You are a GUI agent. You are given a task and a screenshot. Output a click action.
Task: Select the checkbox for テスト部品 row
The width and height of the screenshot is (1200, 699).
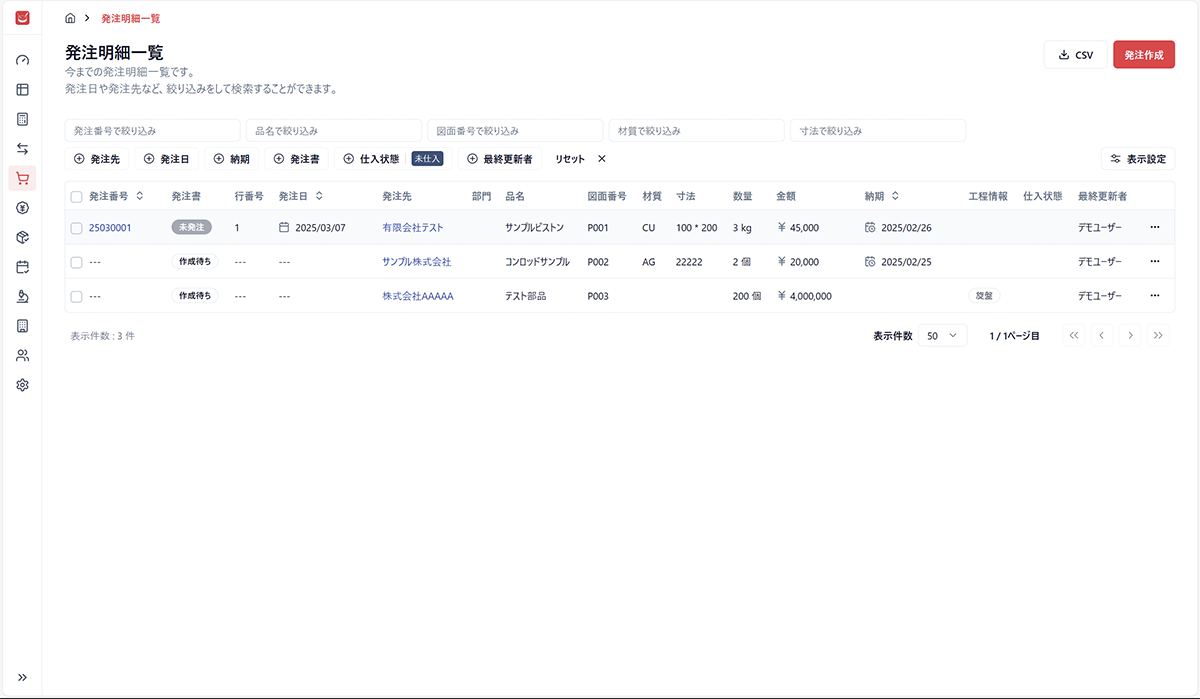tap(76, 296)
